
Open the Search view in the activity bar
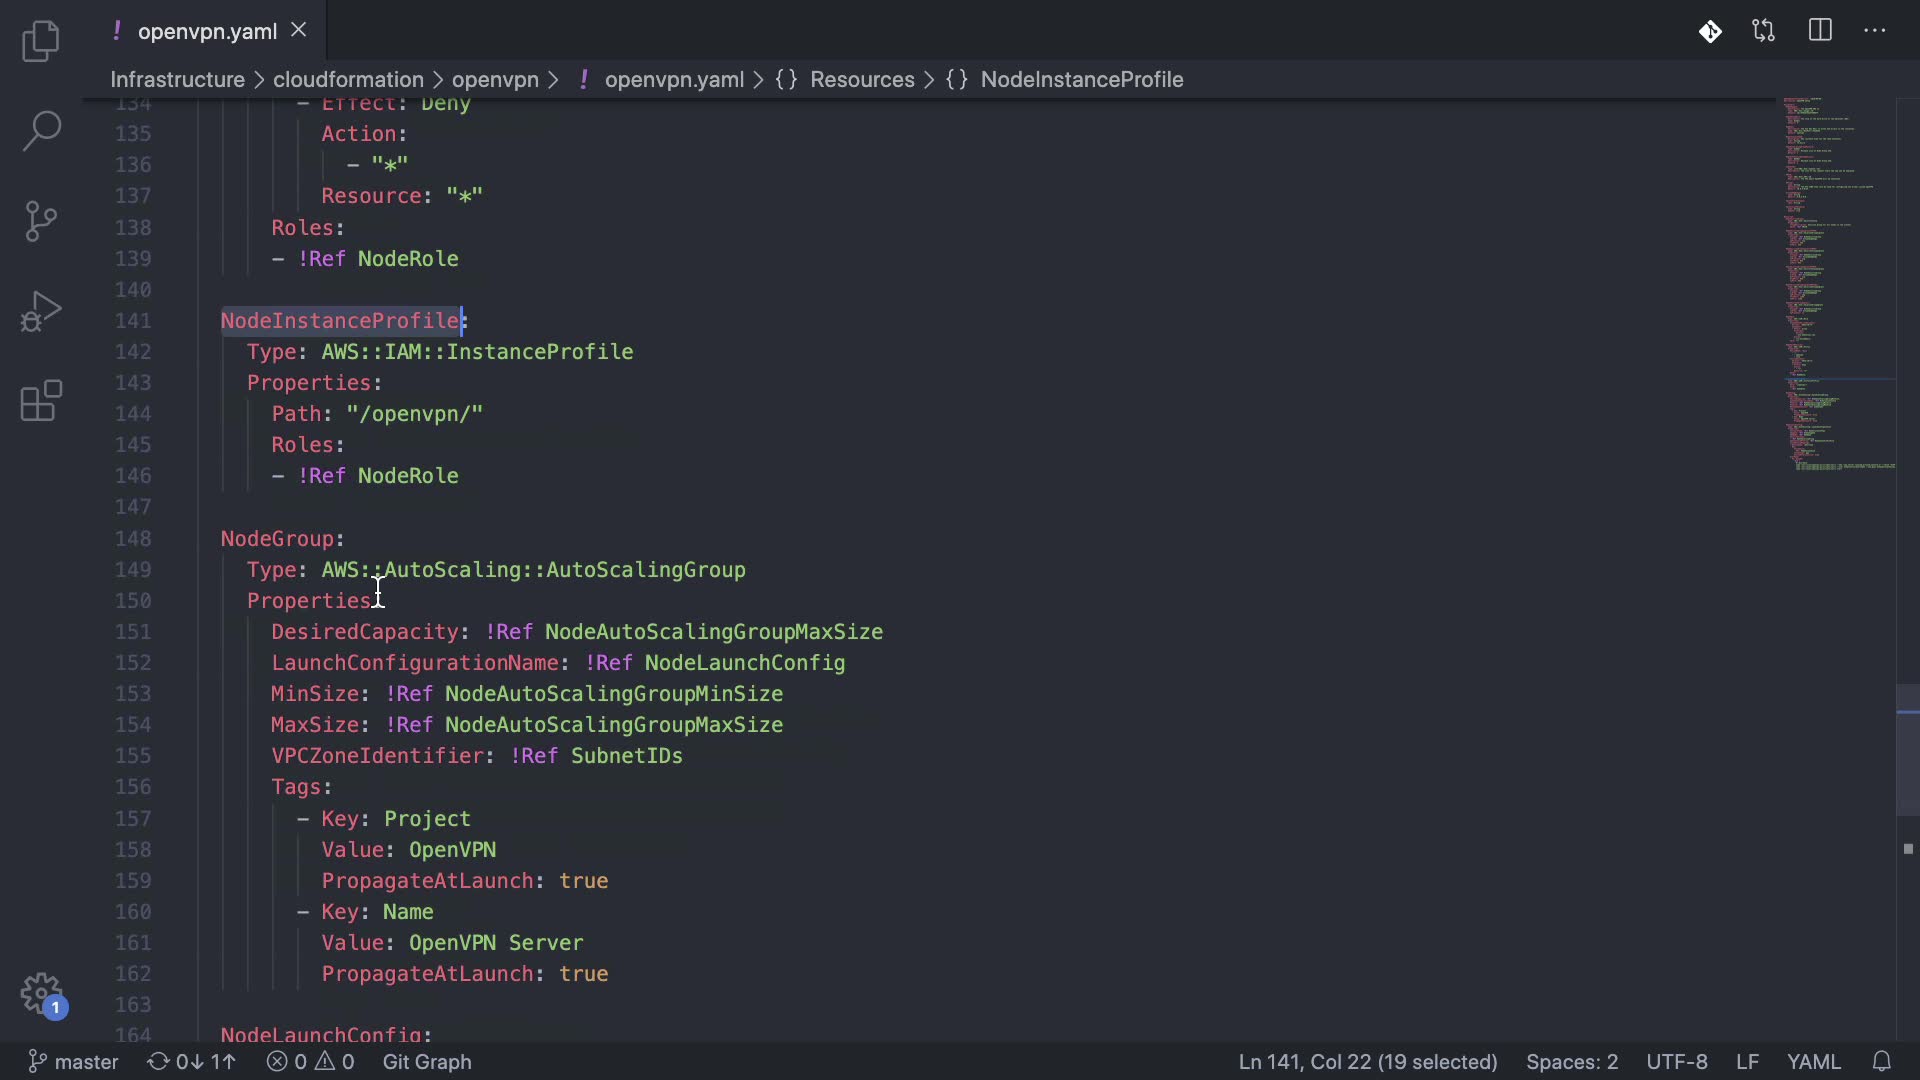41,131
